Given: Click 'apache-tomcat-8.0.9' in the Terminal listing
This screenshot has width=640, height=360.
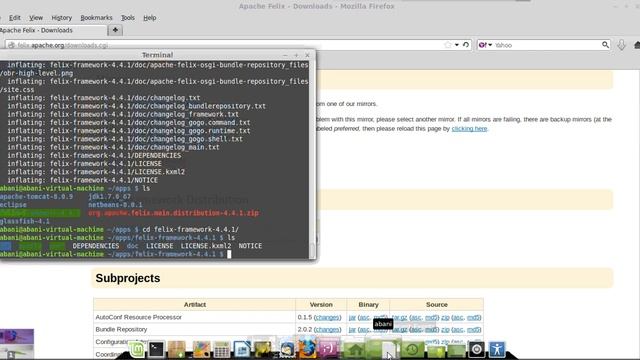Looking at the screenshot, I should tap(36, 197).
